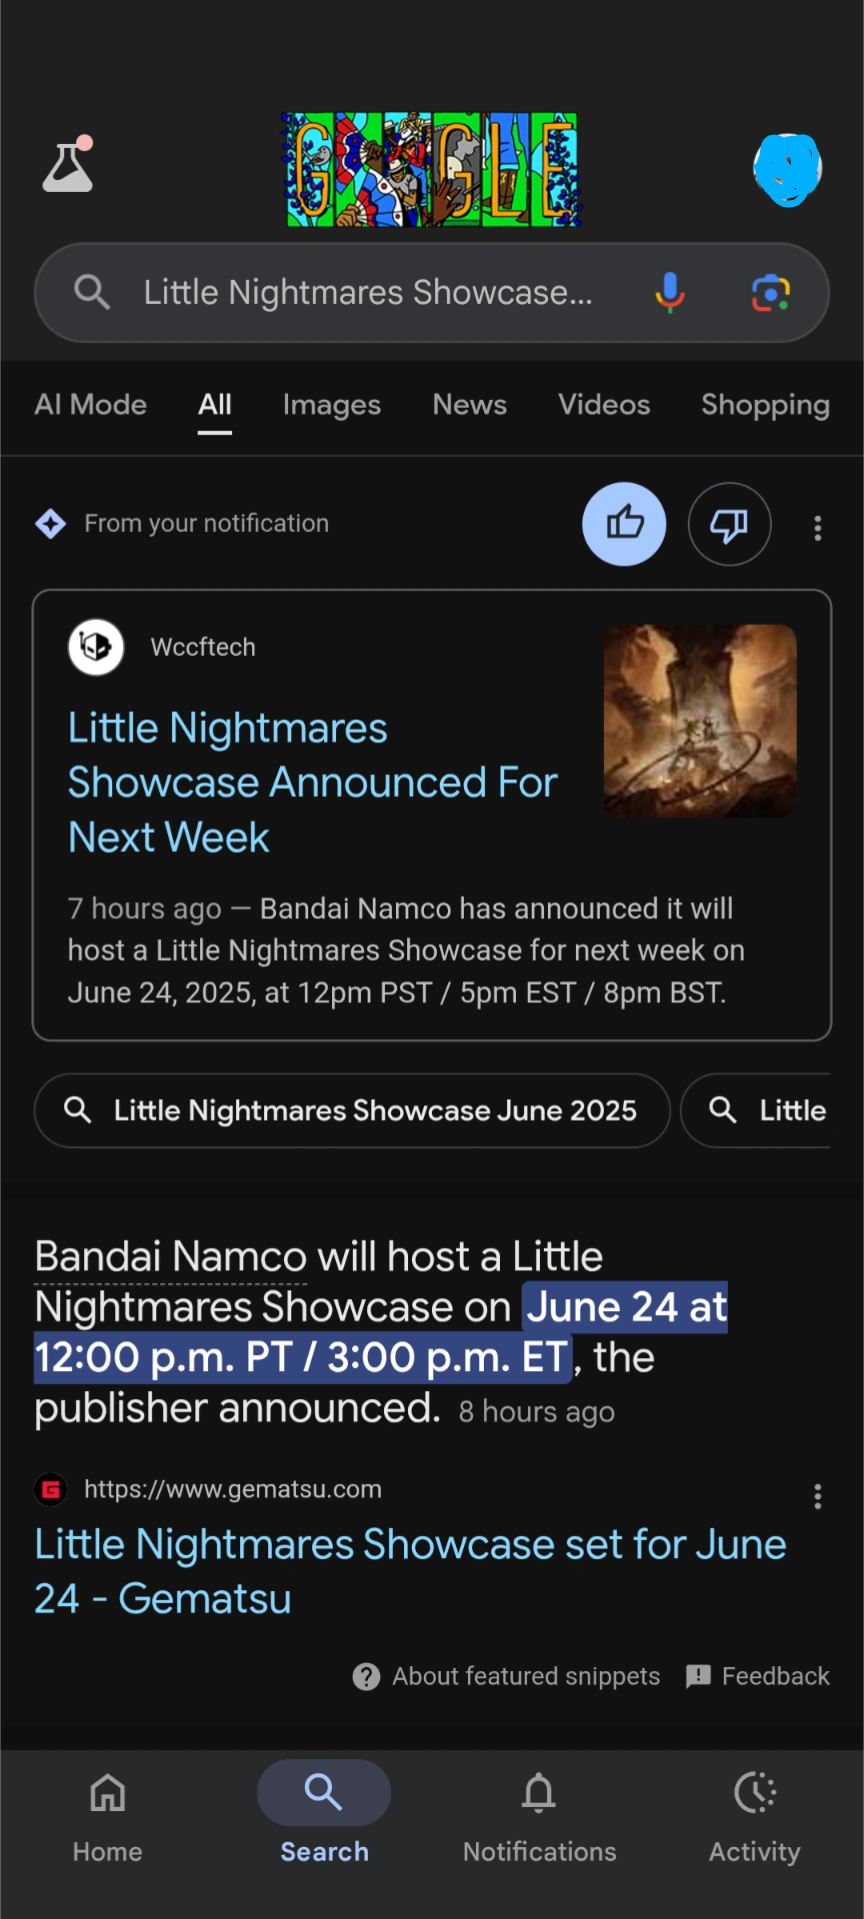Open Google Search Labs via the flask icon

[68, 167]
